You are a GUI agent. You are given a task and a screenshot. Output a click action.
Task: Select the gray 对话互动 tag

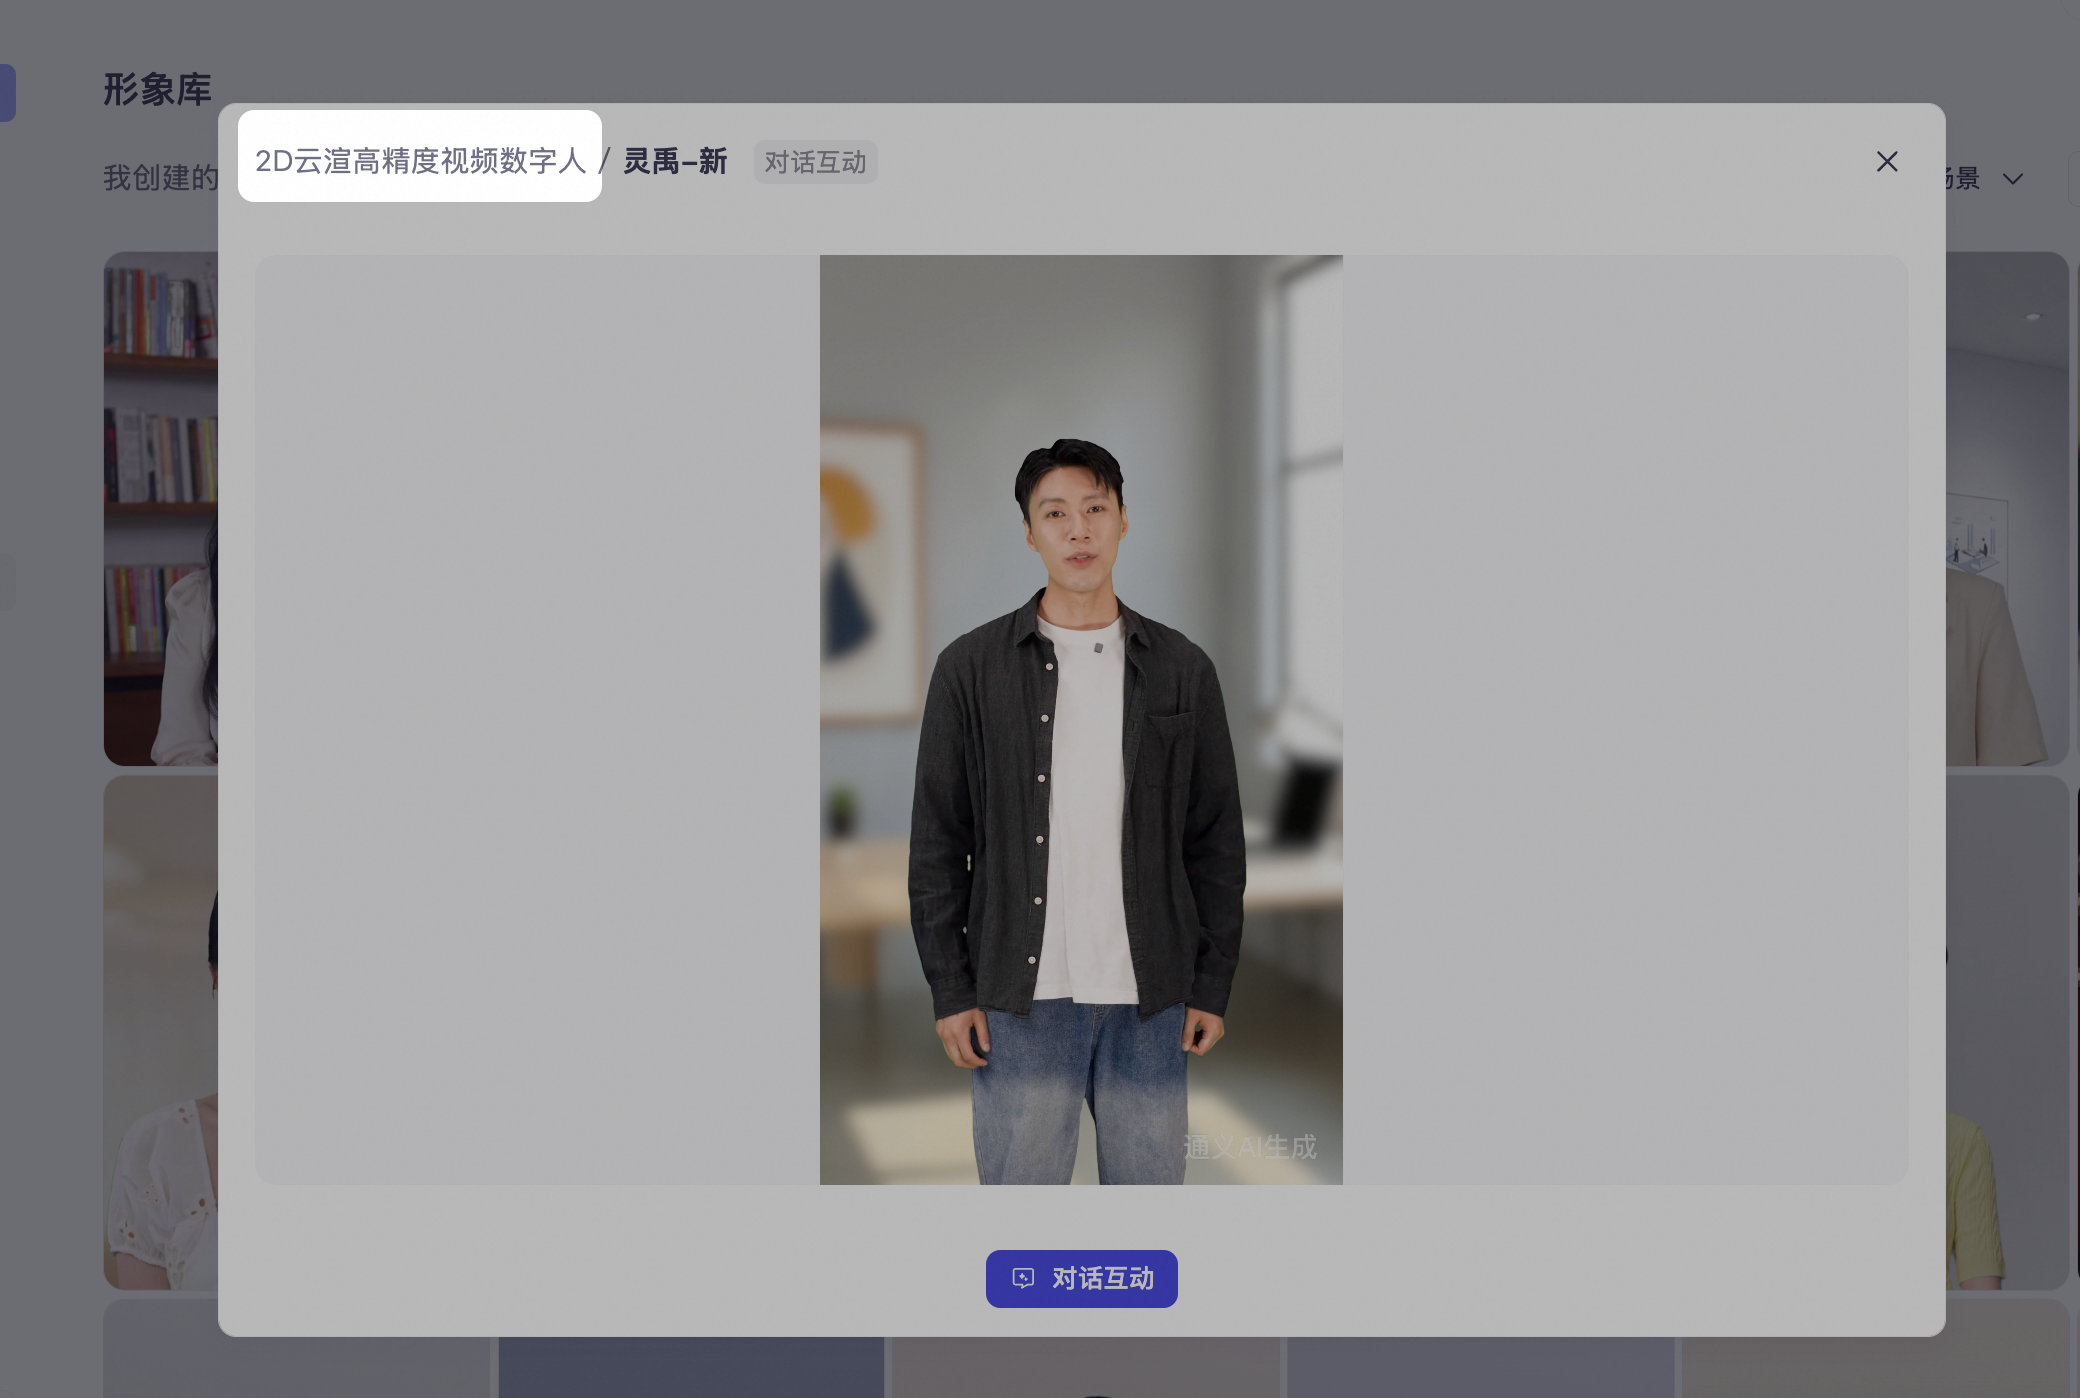(815, 162)
